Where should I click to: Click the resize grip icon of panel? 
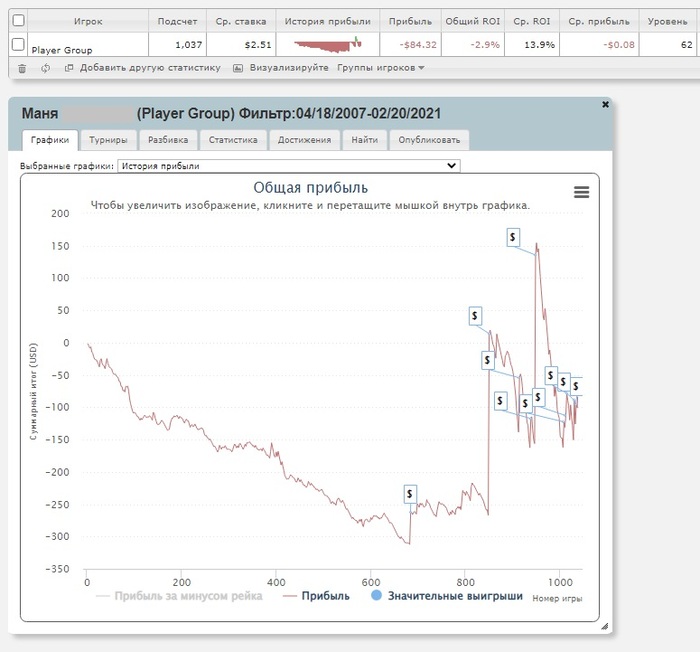[604, 626]
